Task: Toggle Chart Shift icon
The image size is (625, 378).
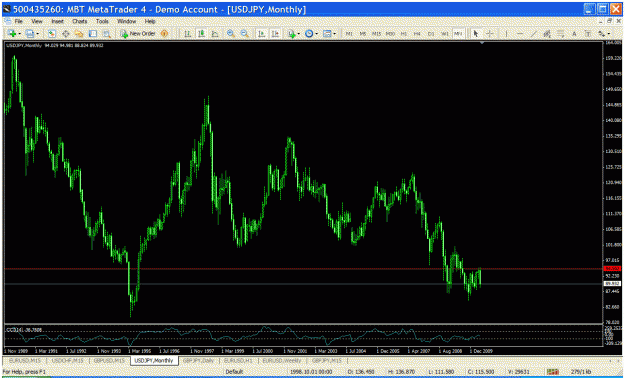Action: pyautogui.click(x=275, y=34)
